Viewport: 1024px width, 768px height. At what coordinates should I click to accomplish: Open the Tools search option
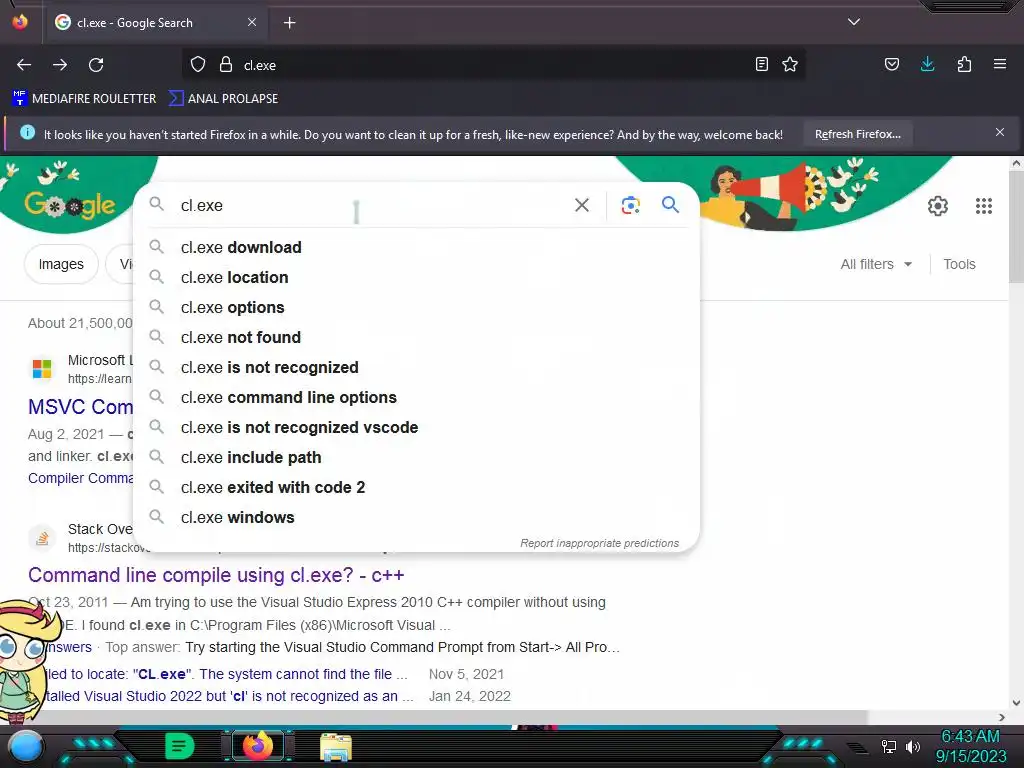coord(959,264)
